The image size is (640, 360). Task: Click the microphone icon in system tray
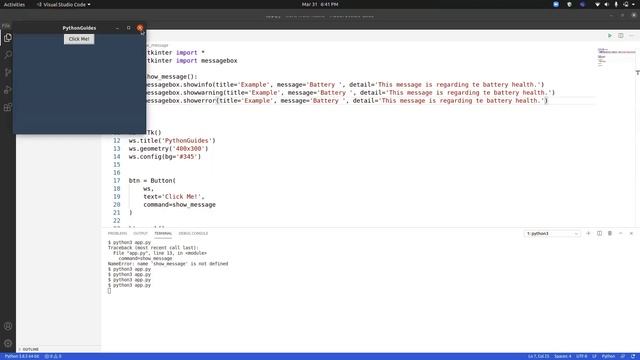(x=616, y=4)
